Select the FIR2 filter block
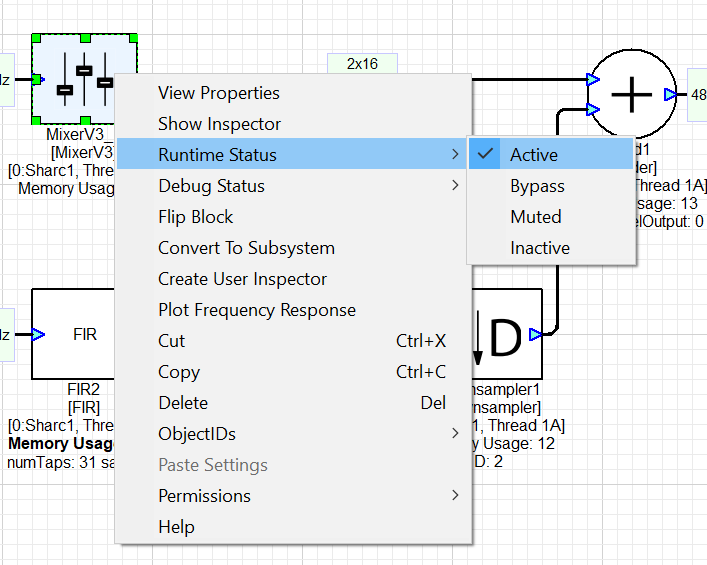707x565 pixels. tap(73, 334)
